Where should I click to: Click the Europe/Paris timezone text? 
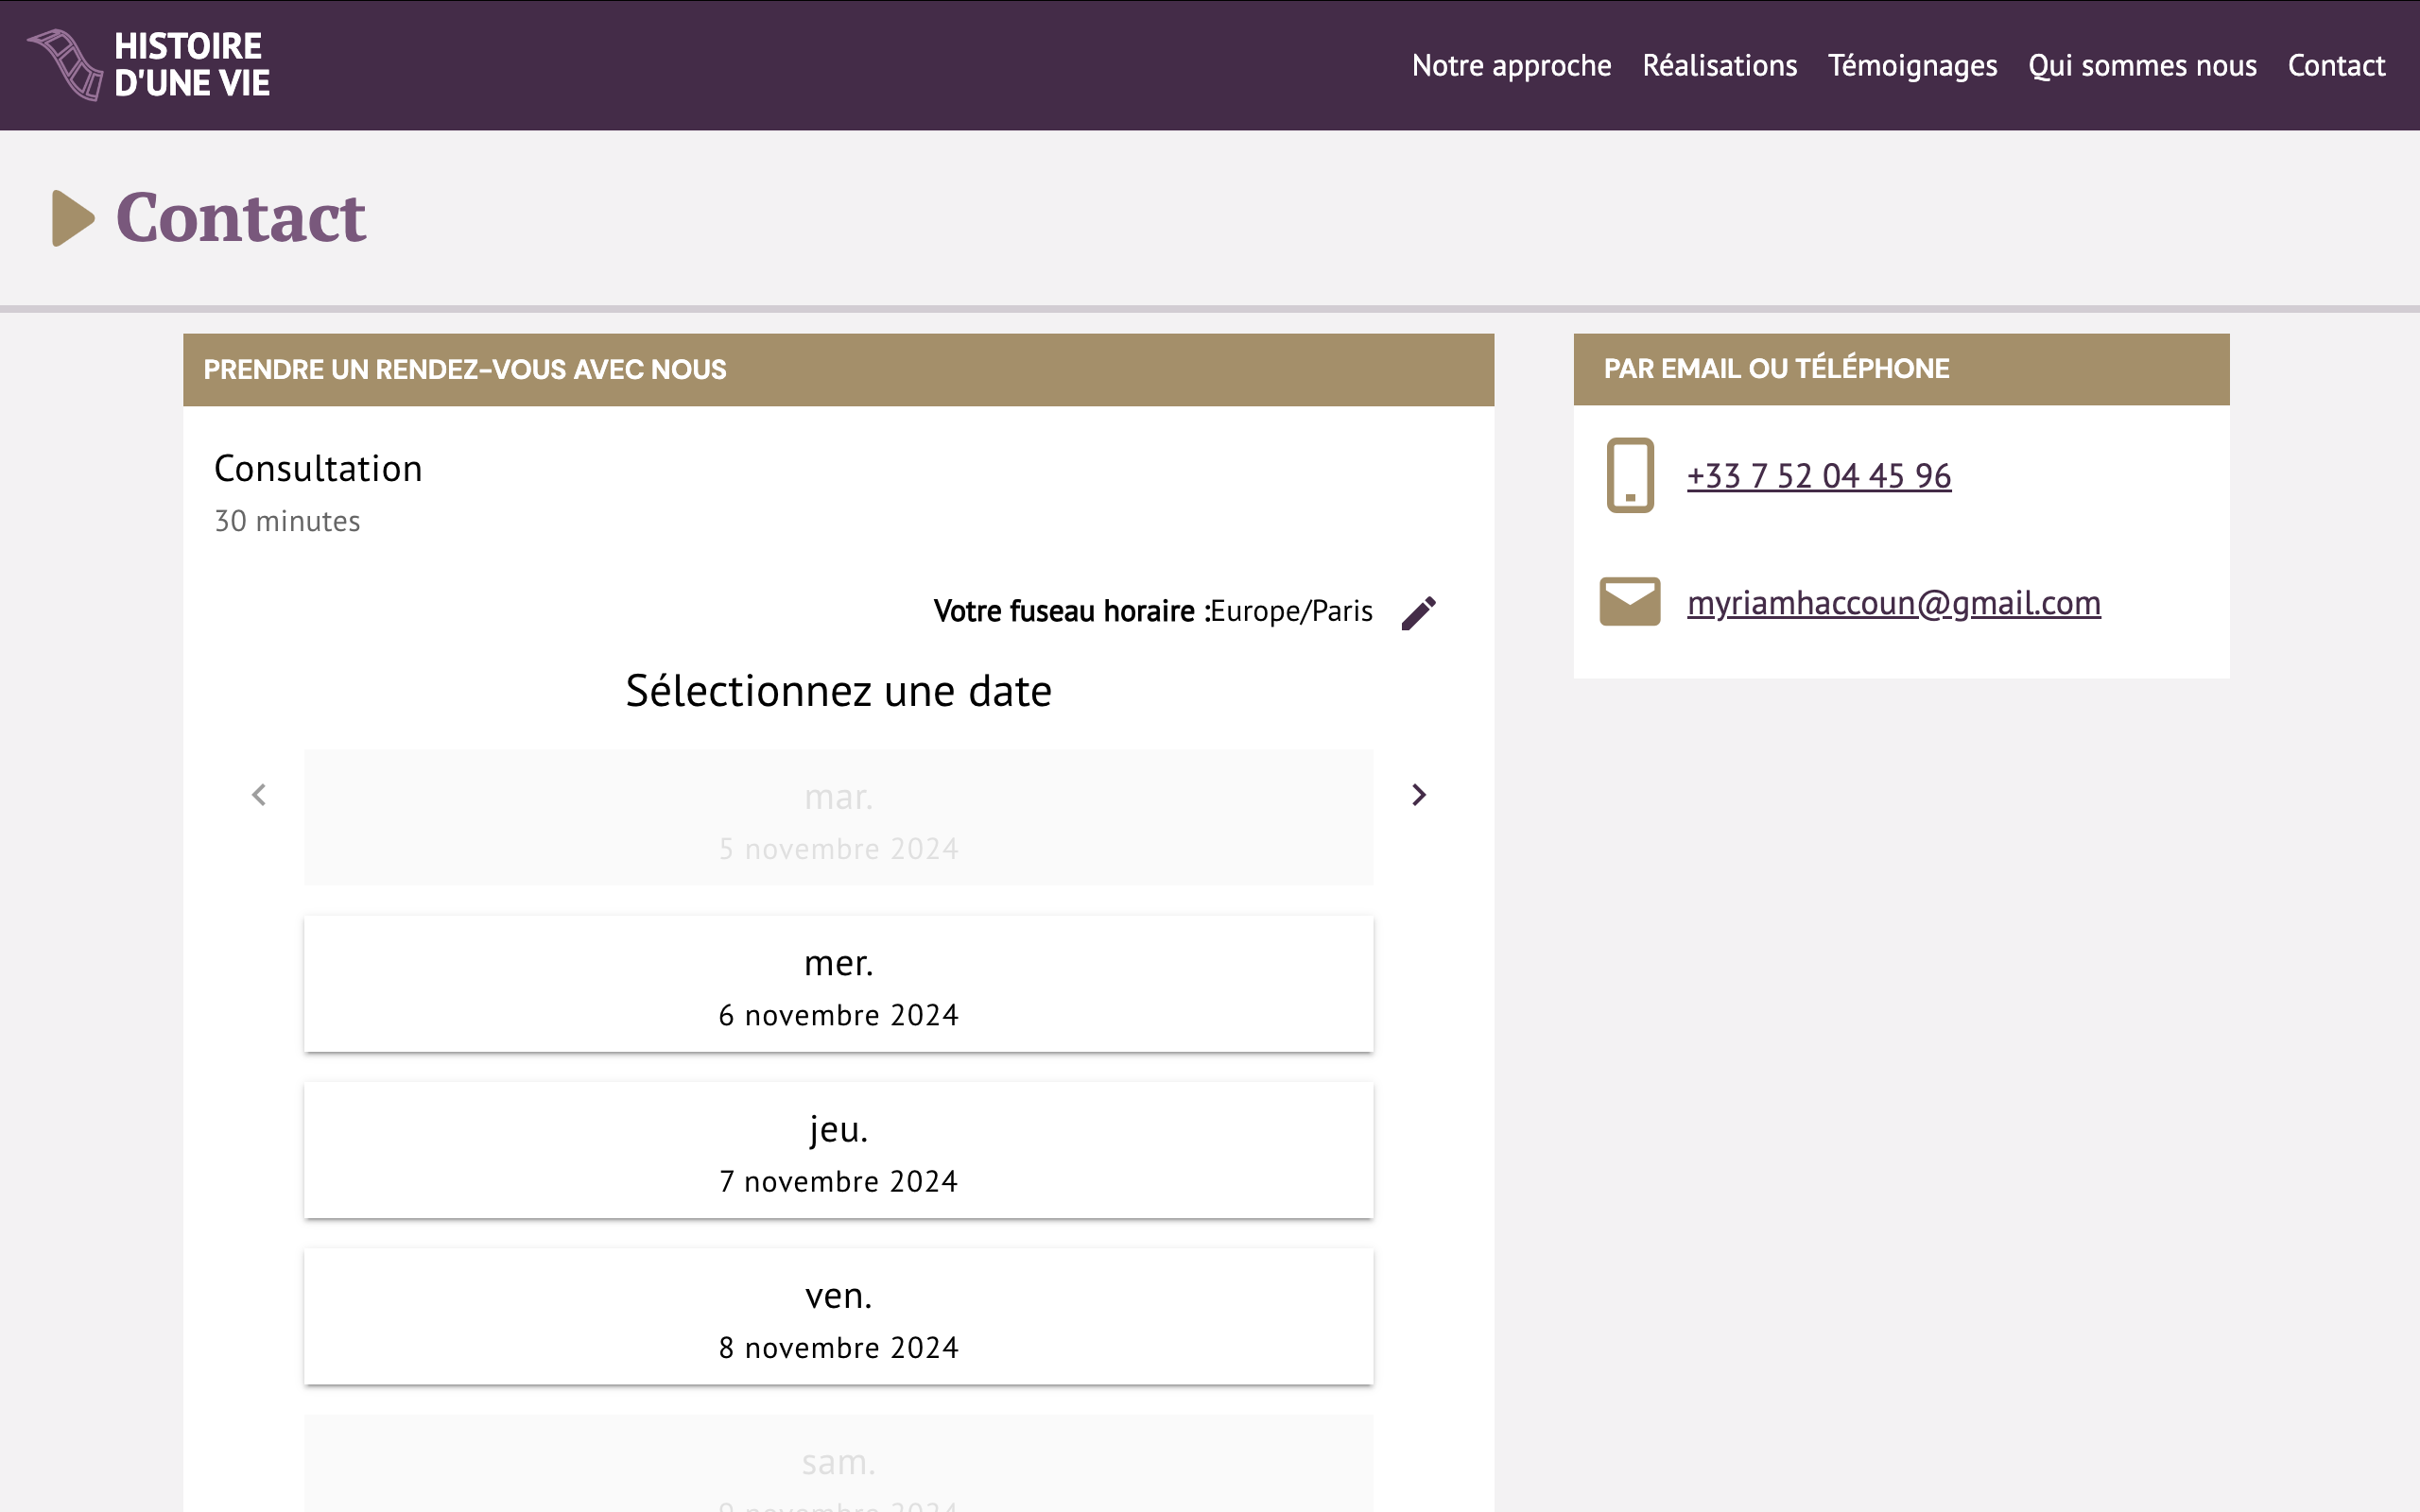[x=1291, y=611]
